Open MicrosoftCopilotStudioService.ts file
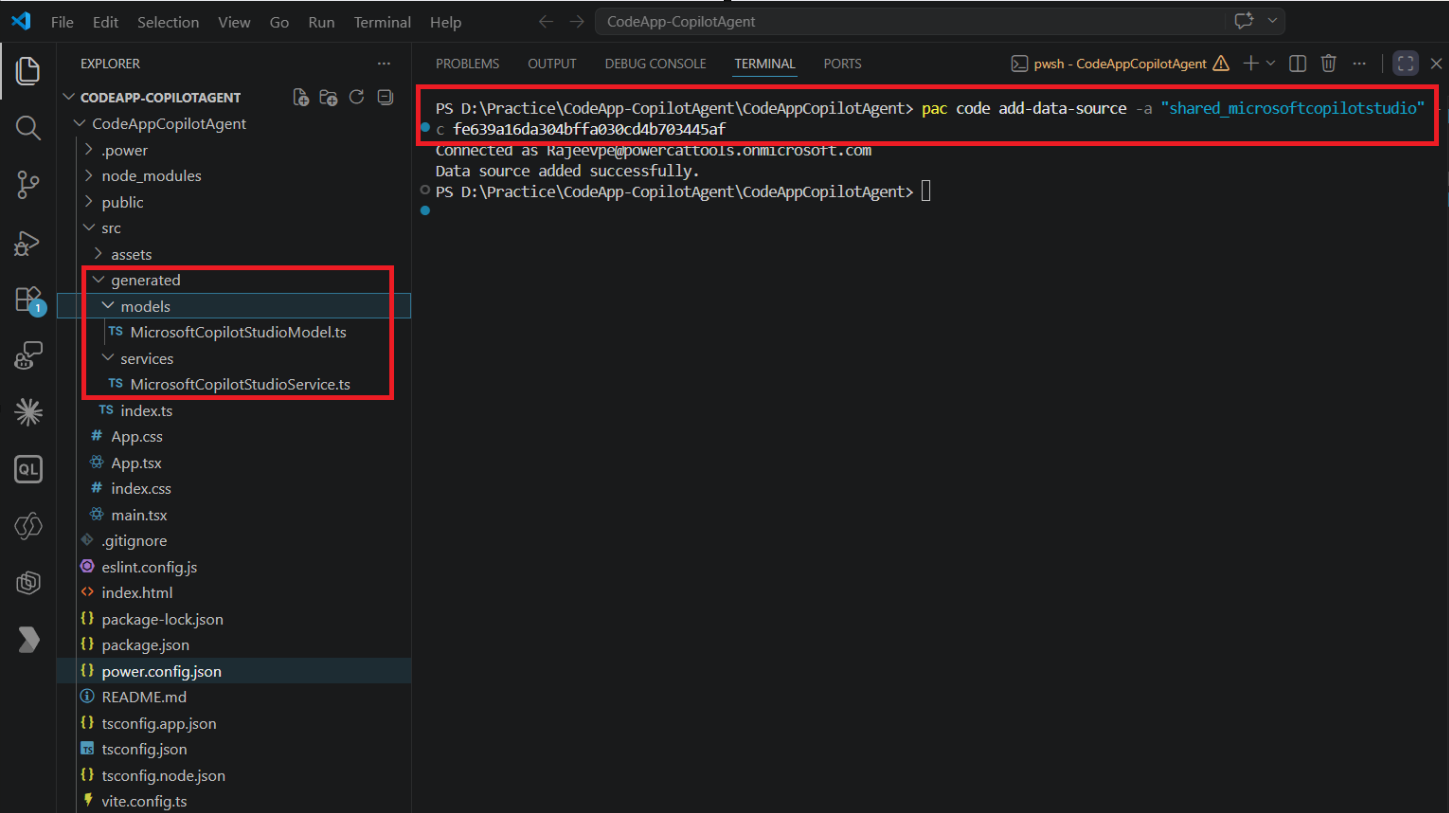Image resolution: width=1449 pixels, height=813 pixels. click(x=240, y=385)
